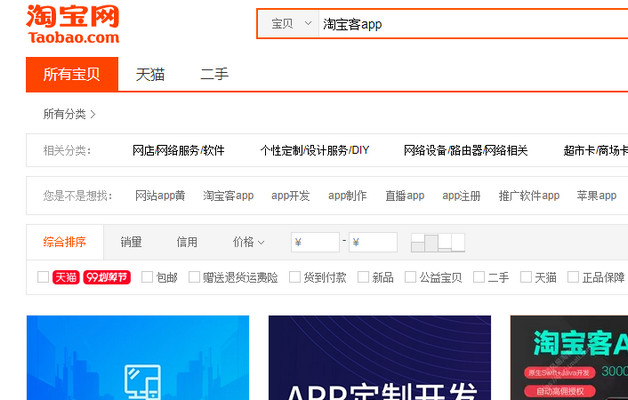Switch to the 天猫 tab

click(150, 74)
